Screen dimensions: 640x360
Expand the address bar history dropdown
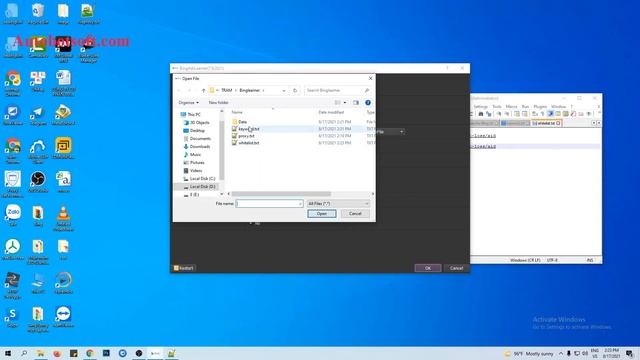pyautogui.click(x=284, y=90)
